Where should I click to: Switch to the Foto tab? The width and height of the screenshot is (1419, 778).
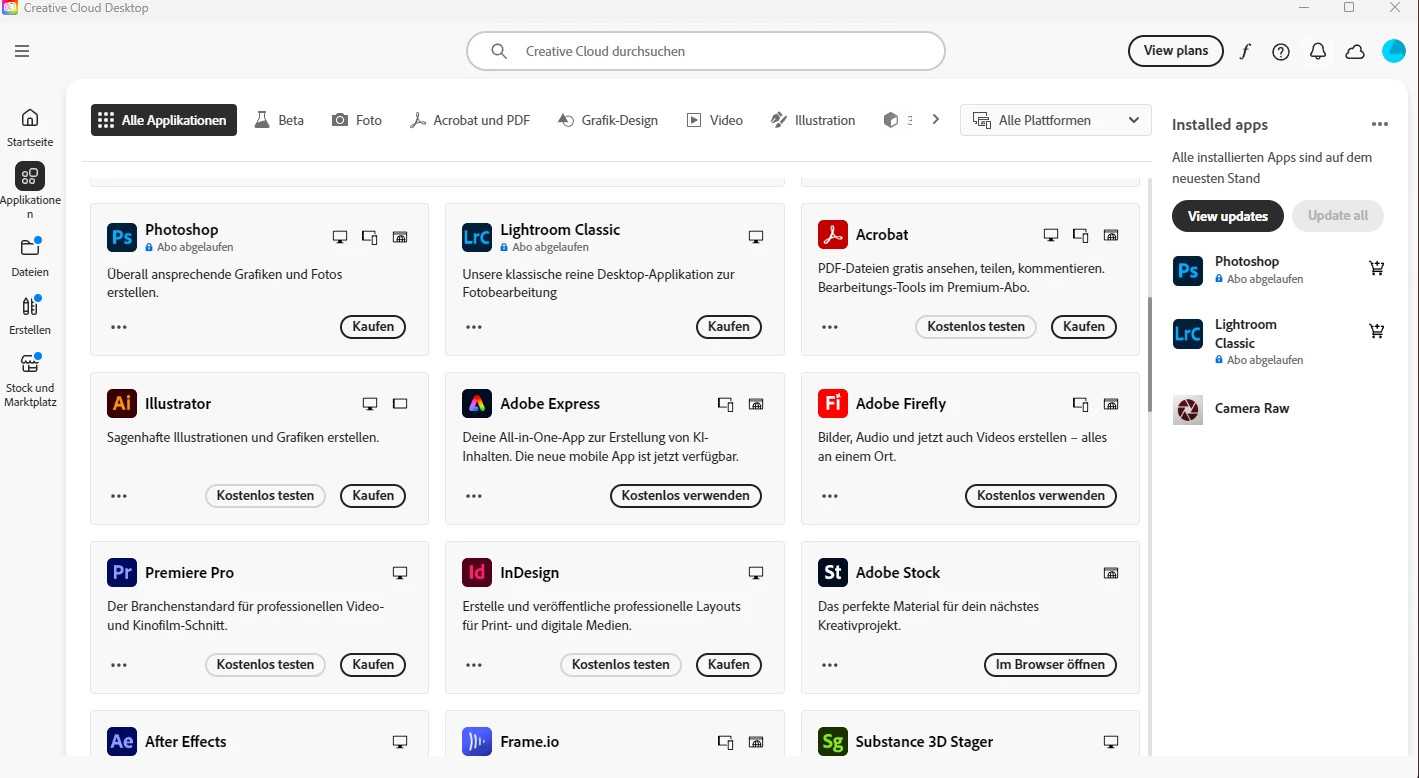[357, 120]
